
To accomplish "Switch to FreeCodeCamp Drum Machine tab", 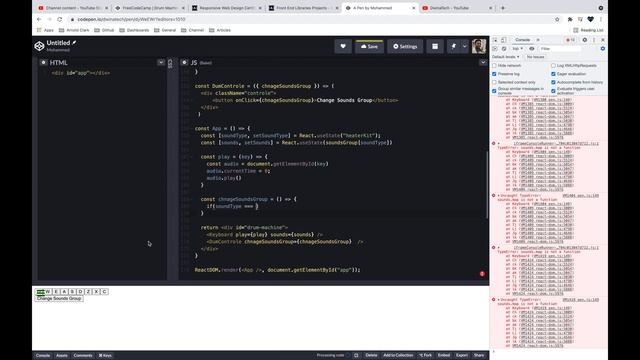I will click(x=149, y=8).
